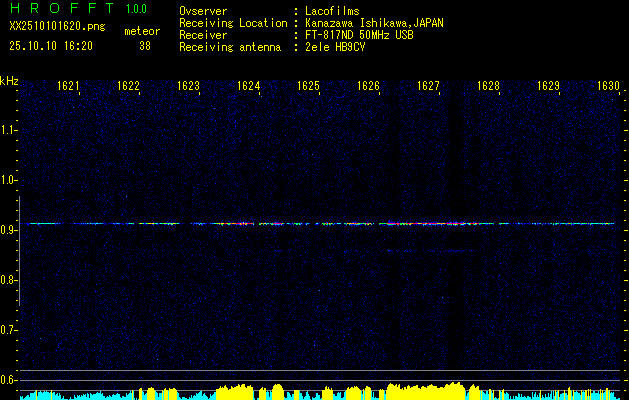Select the 1624 time marker

pos(248,86)
